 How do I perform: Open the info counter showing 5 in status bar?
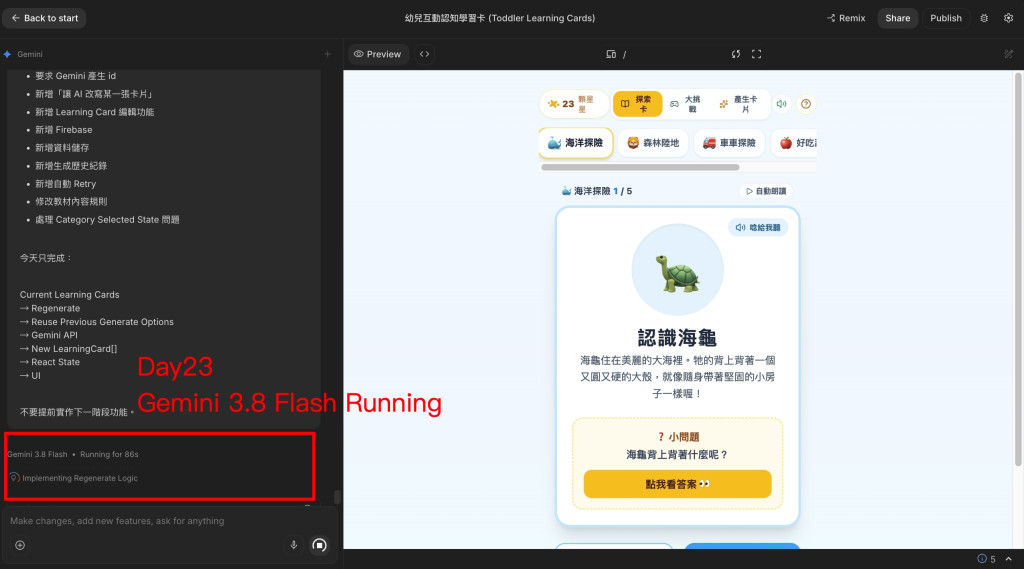click(986, 559)
